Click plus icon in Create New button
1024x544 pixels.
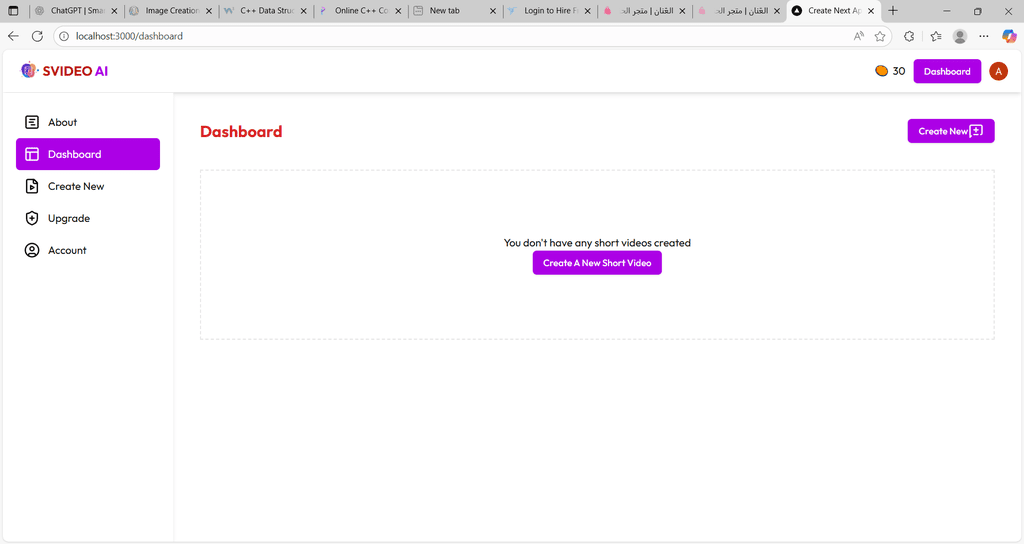(x=976, y=131)
